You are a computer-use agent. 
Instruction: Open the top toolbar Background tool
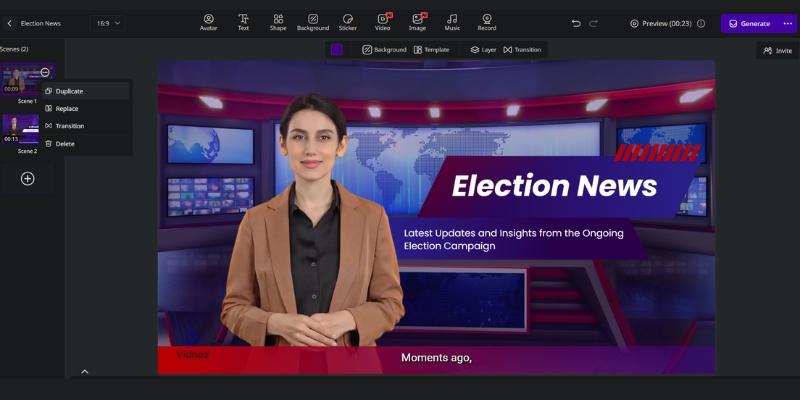point(313,23)
